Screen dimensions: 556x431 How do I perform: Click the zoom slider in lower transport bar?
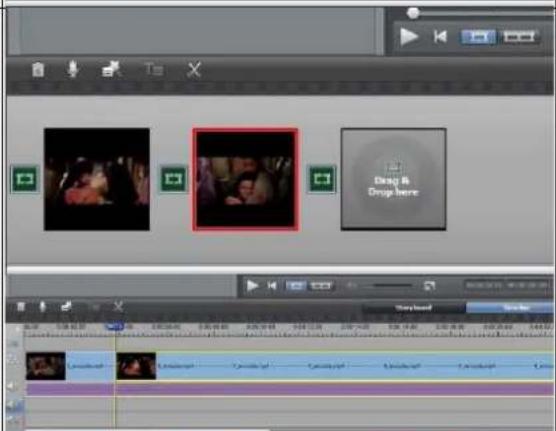[392, 285]
